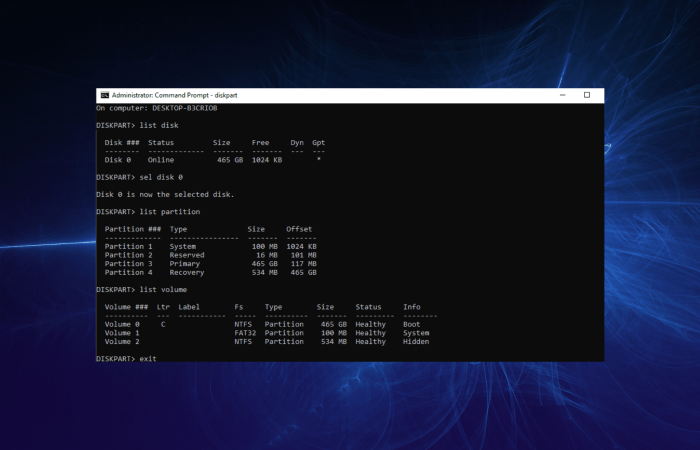
Task: Click the 'FAT32' filesystem of Volume 1
Action: click(x=245, y=333)
